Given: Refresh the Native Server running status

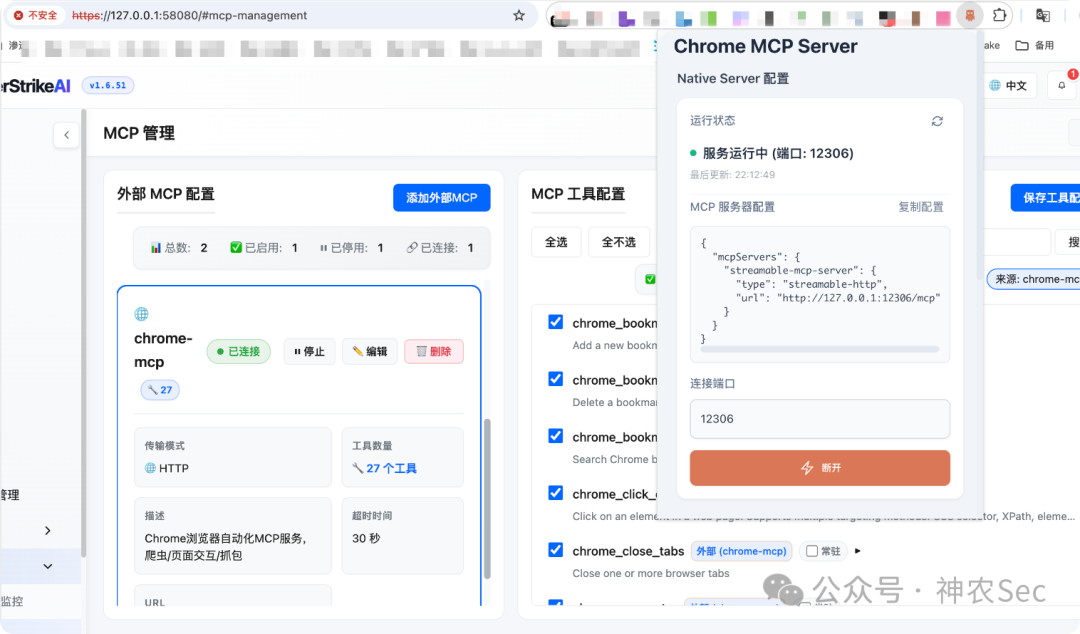Looking at the screenshot, I should (937, 121).
